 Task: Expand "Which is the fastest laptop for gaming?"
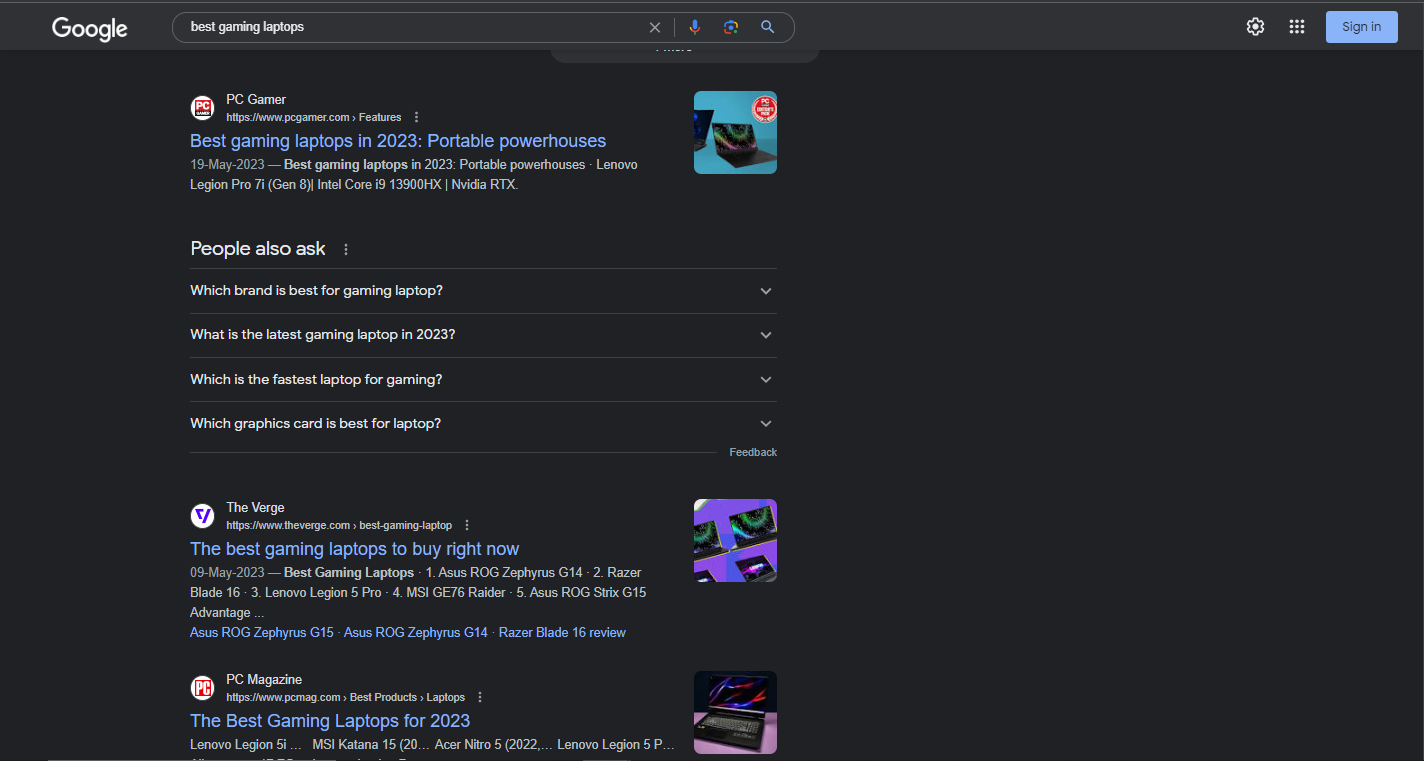(483, 380)
